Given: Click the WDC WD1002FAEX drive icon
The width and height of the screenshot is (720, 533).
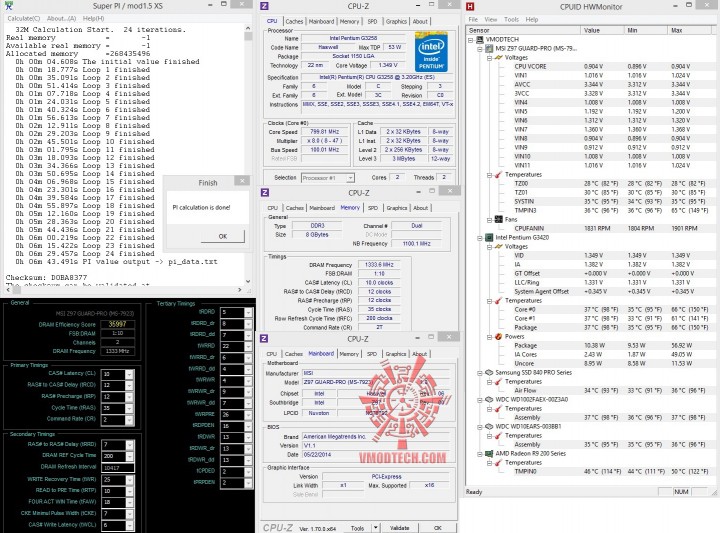Looking at the screenshot, I should [489, 399].
